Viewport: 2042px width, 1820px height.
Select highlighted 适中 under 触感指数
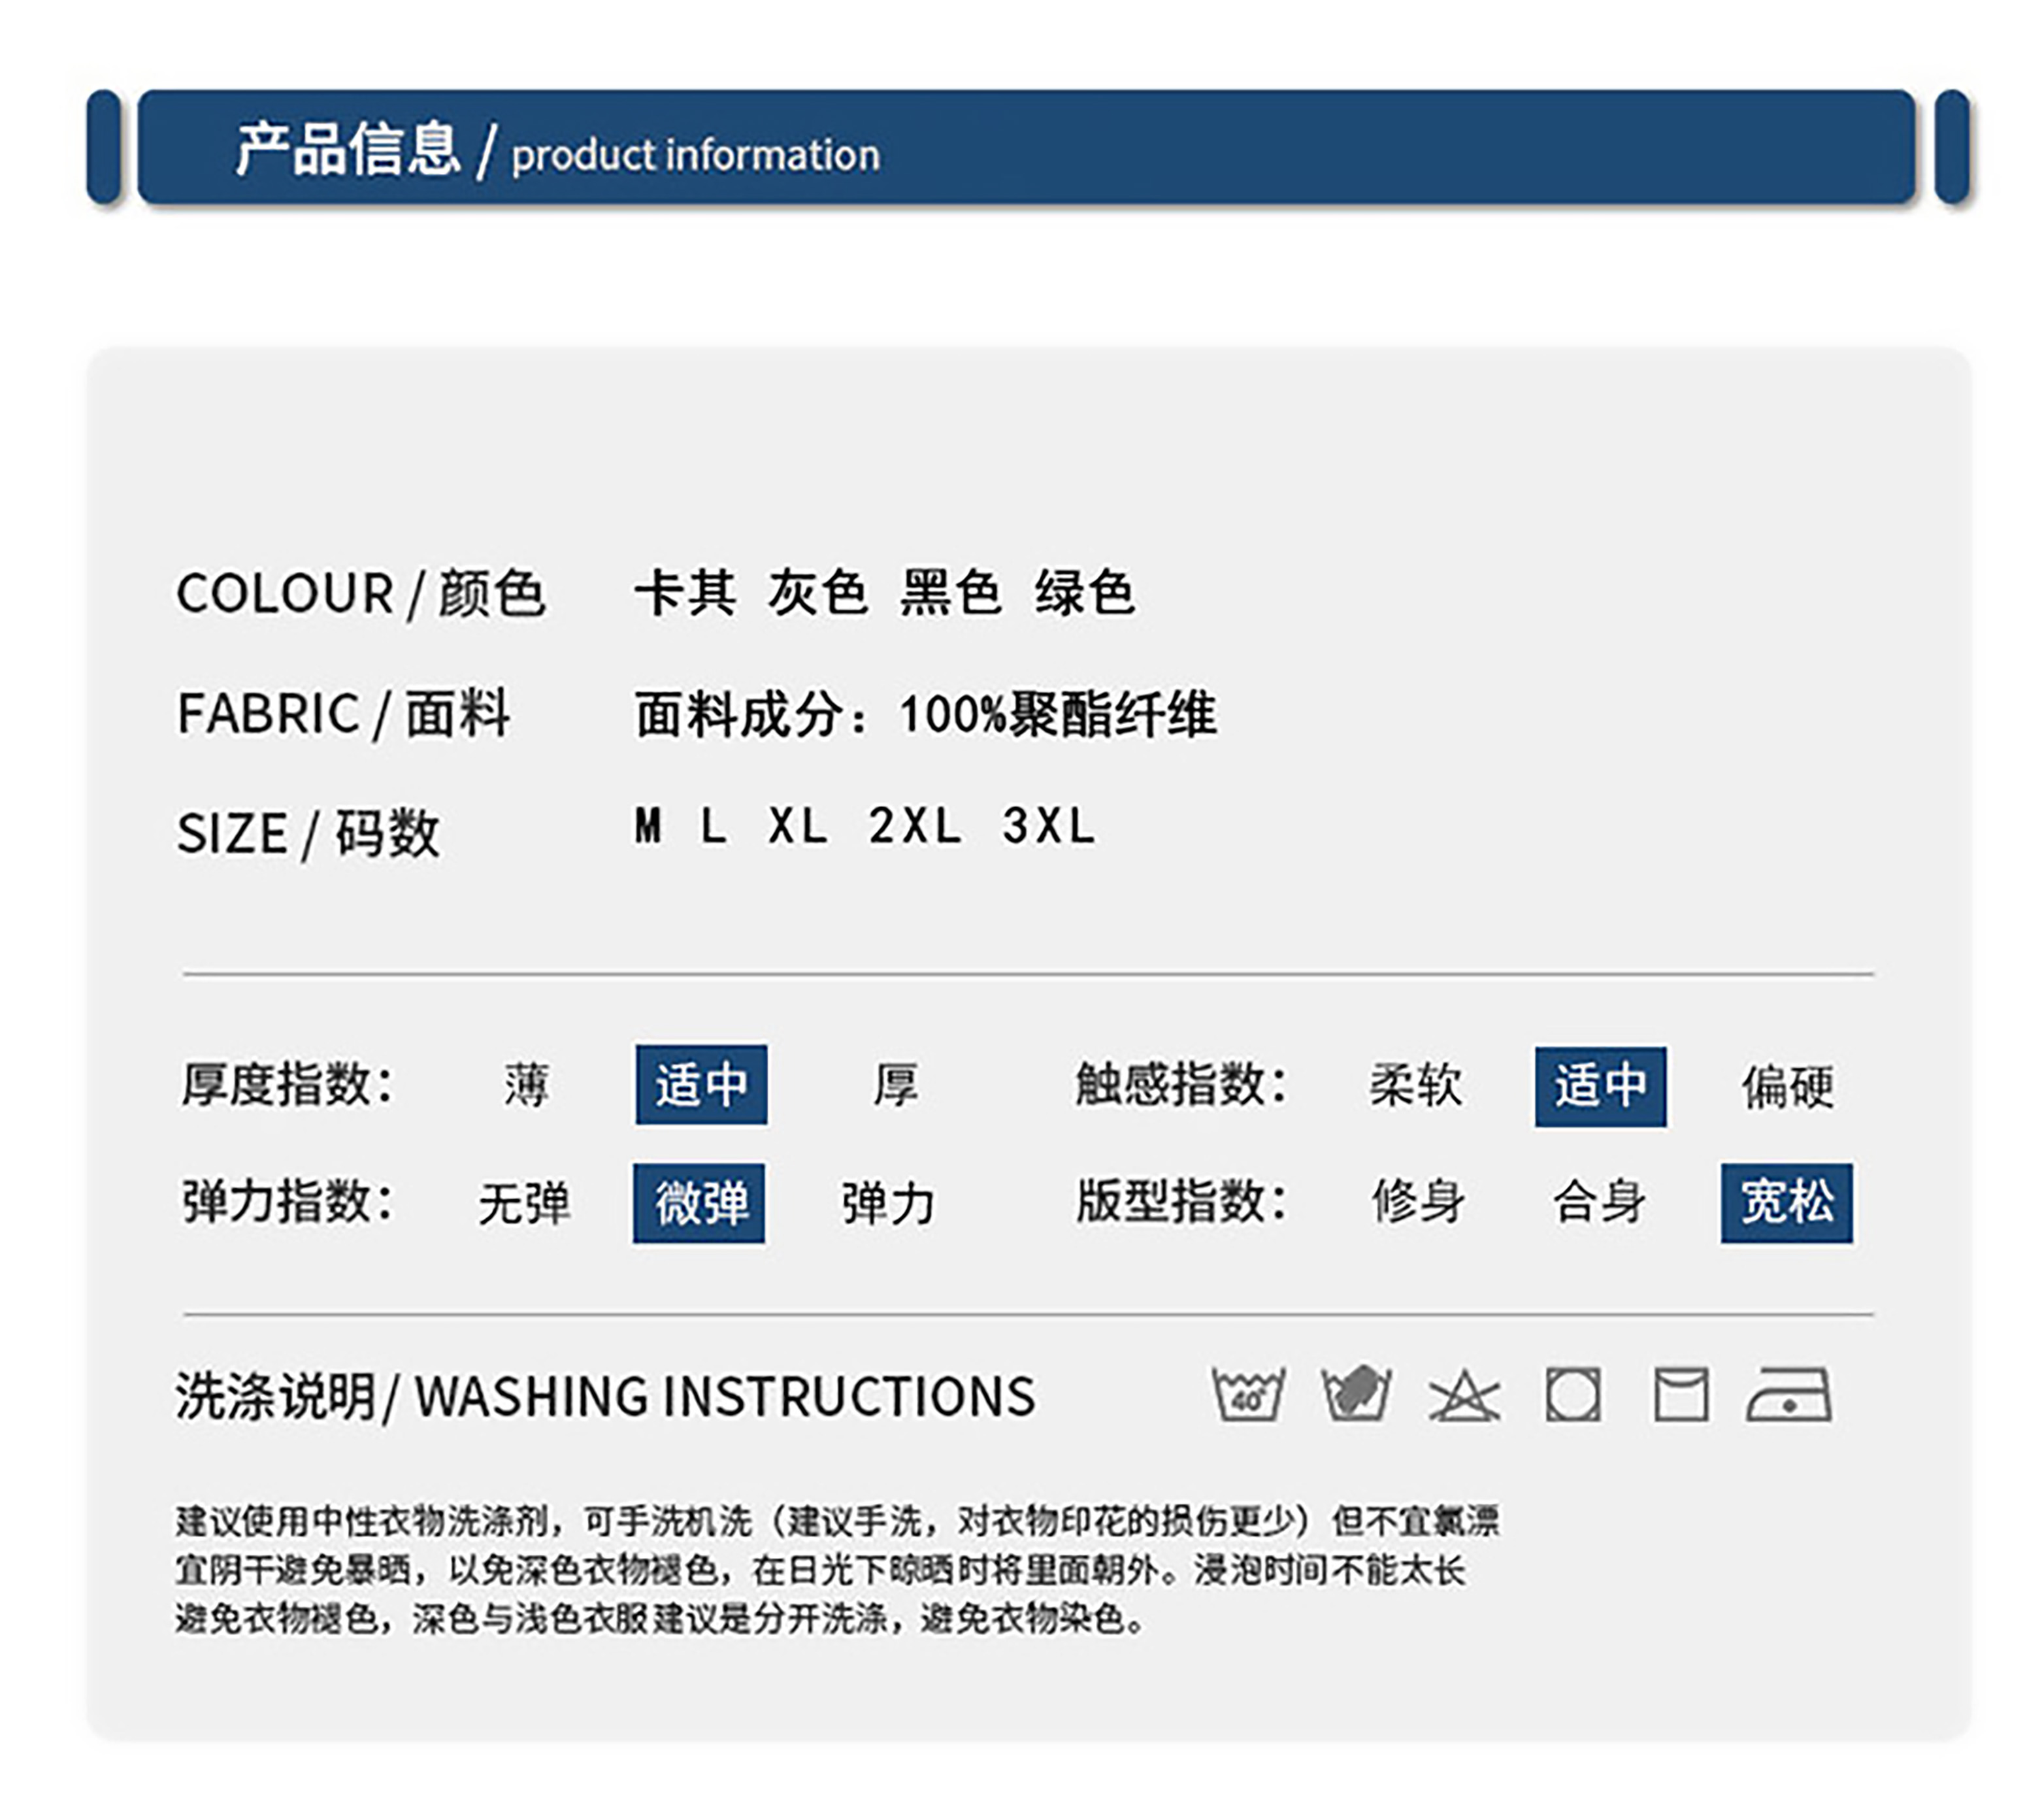[1600, 1087]
